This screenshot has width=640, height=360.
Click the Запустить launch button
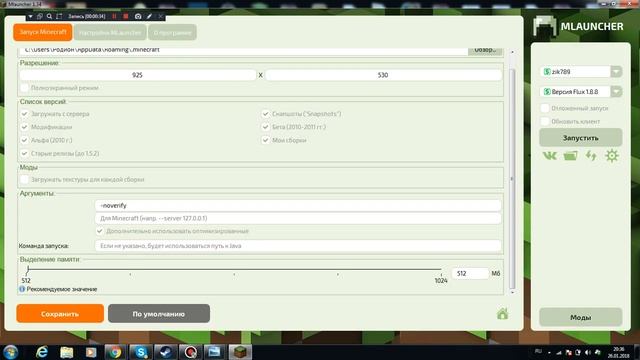(580, 138)
